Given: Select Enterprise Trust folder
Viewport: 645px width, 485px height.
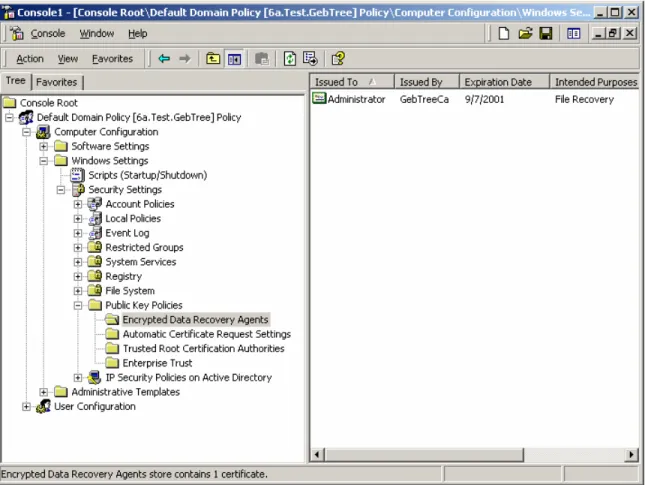Looking at the screenshot, I should tap(157, 363).
